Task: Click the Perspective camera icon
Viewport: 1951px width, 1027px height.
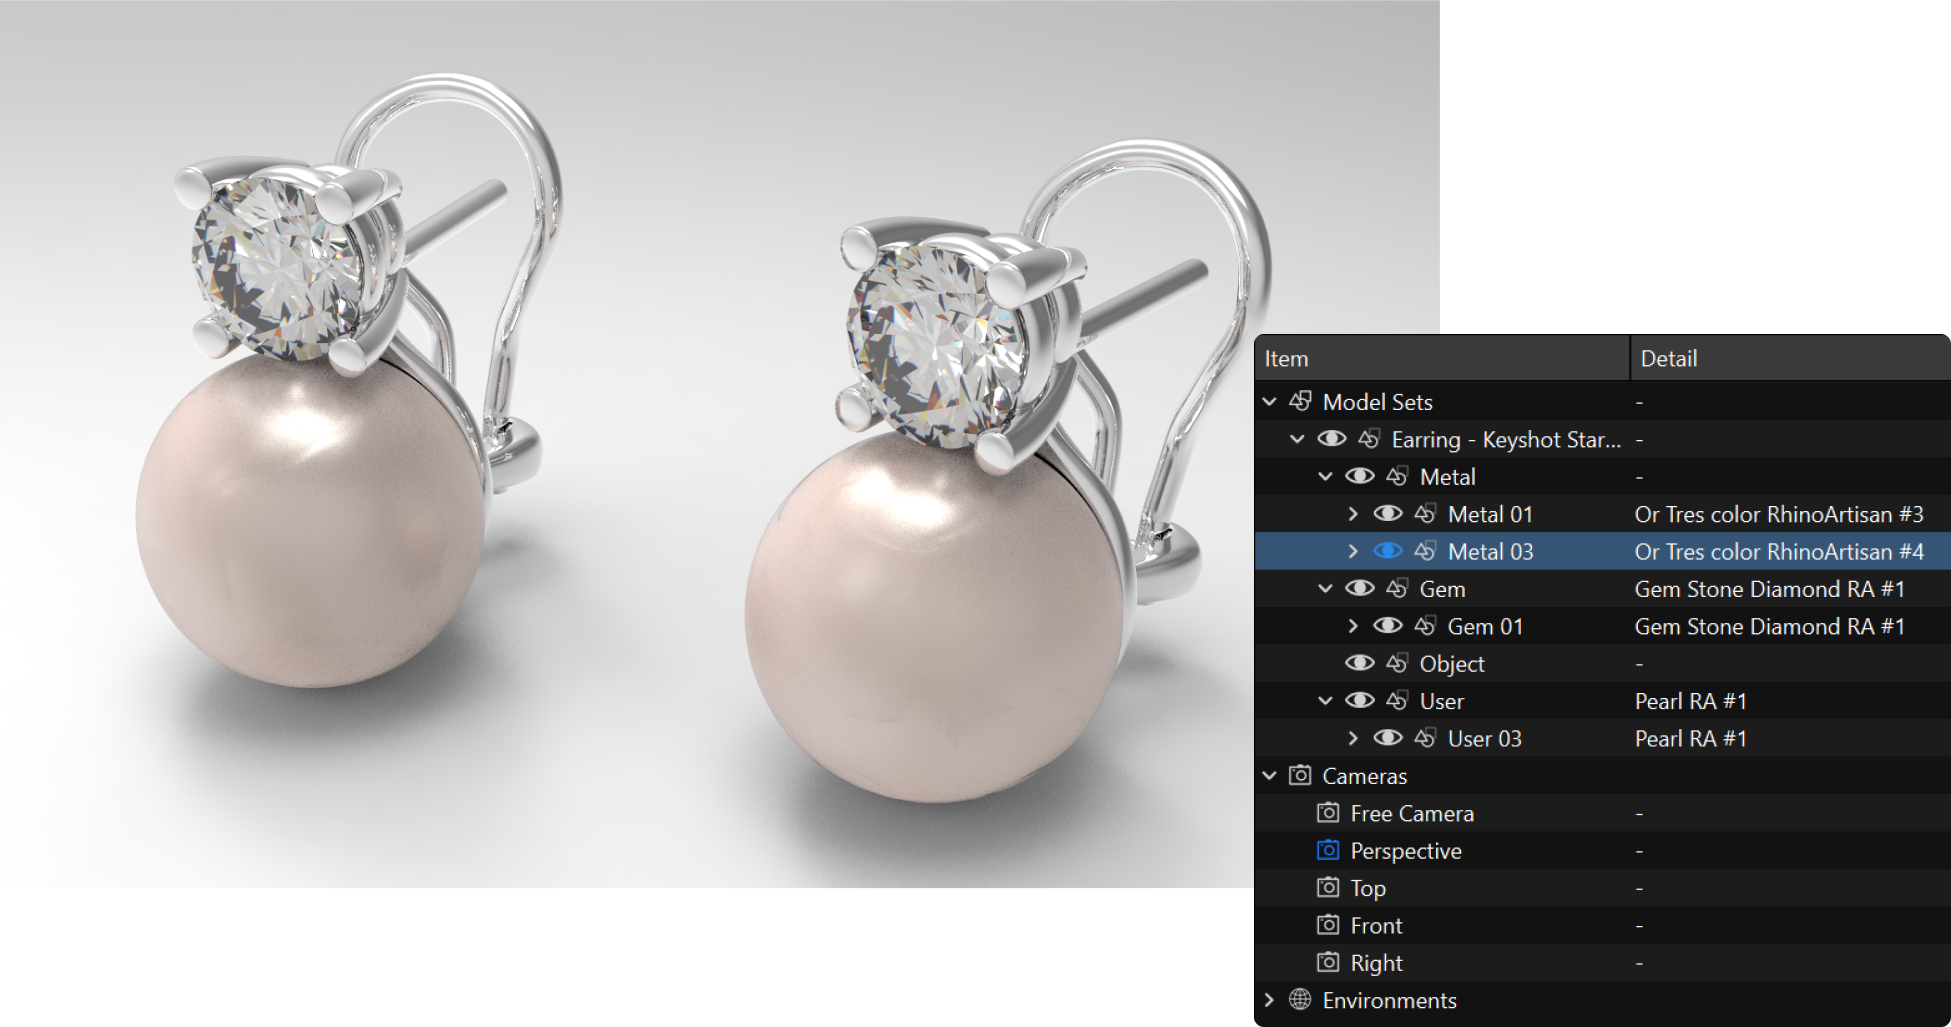Action: tap(1327, 850)
